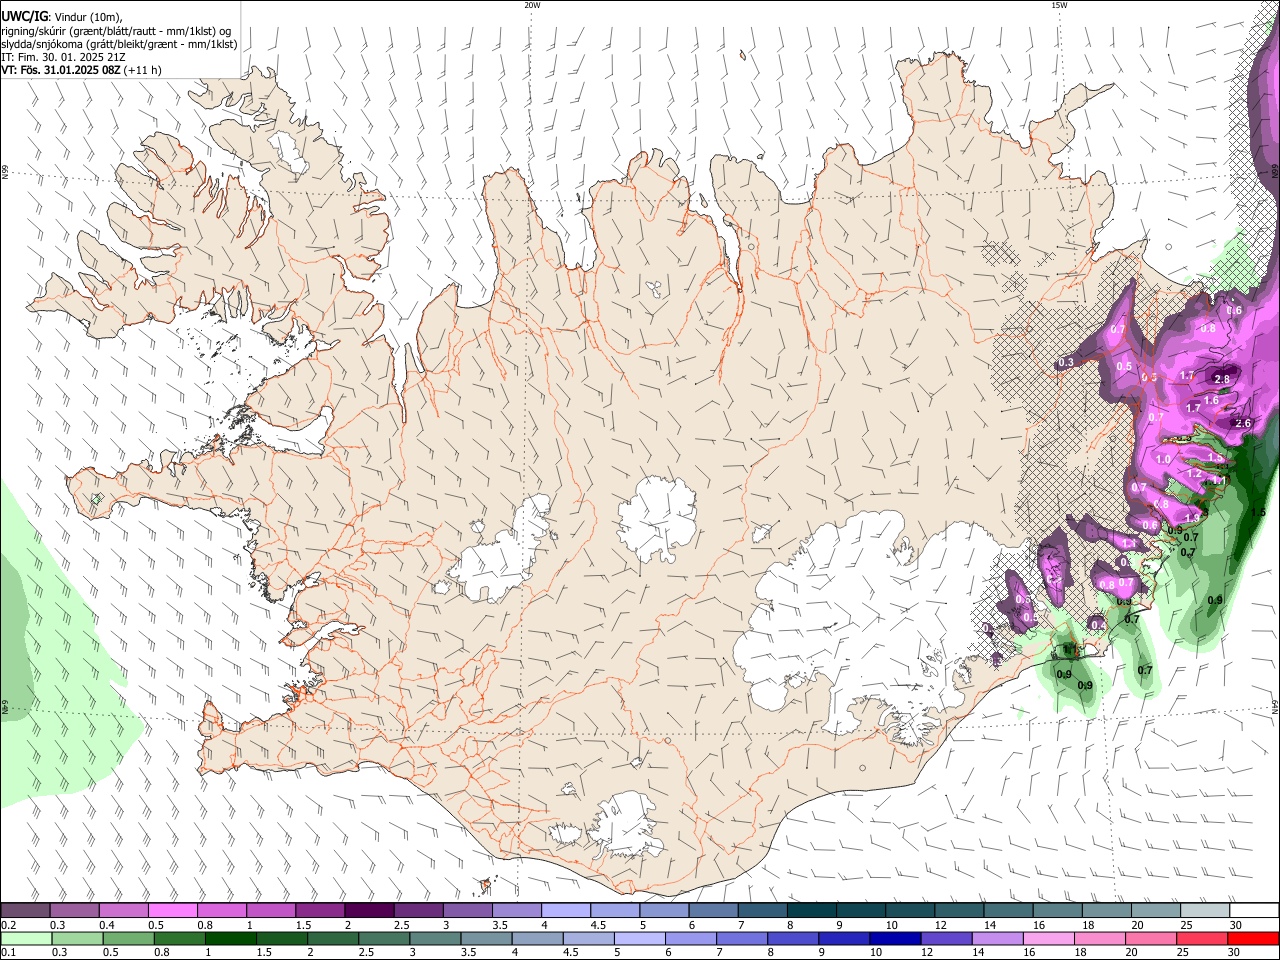
Task: Click the '2.6' snowfall value on the map
Action: (x=1244, y=423)
